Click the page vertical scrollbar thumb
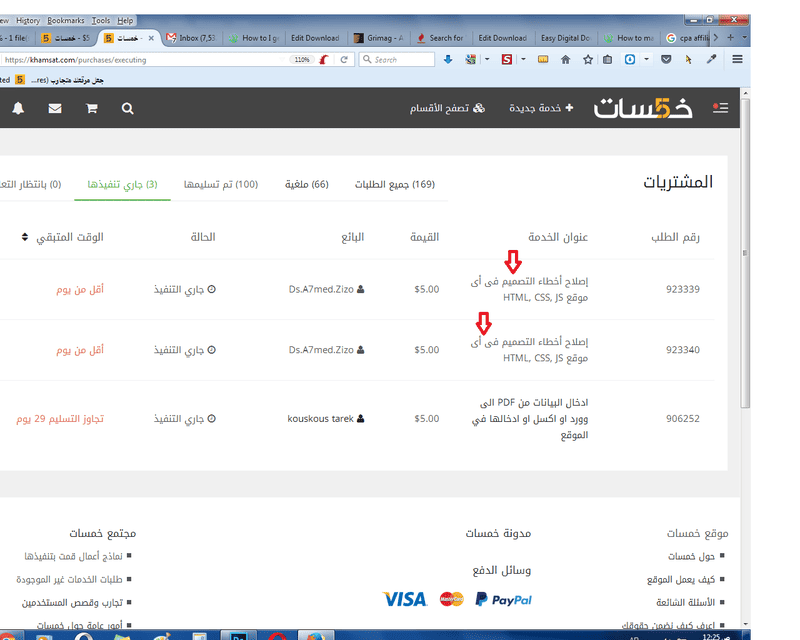800x640 pixels. tap(745, 253)
